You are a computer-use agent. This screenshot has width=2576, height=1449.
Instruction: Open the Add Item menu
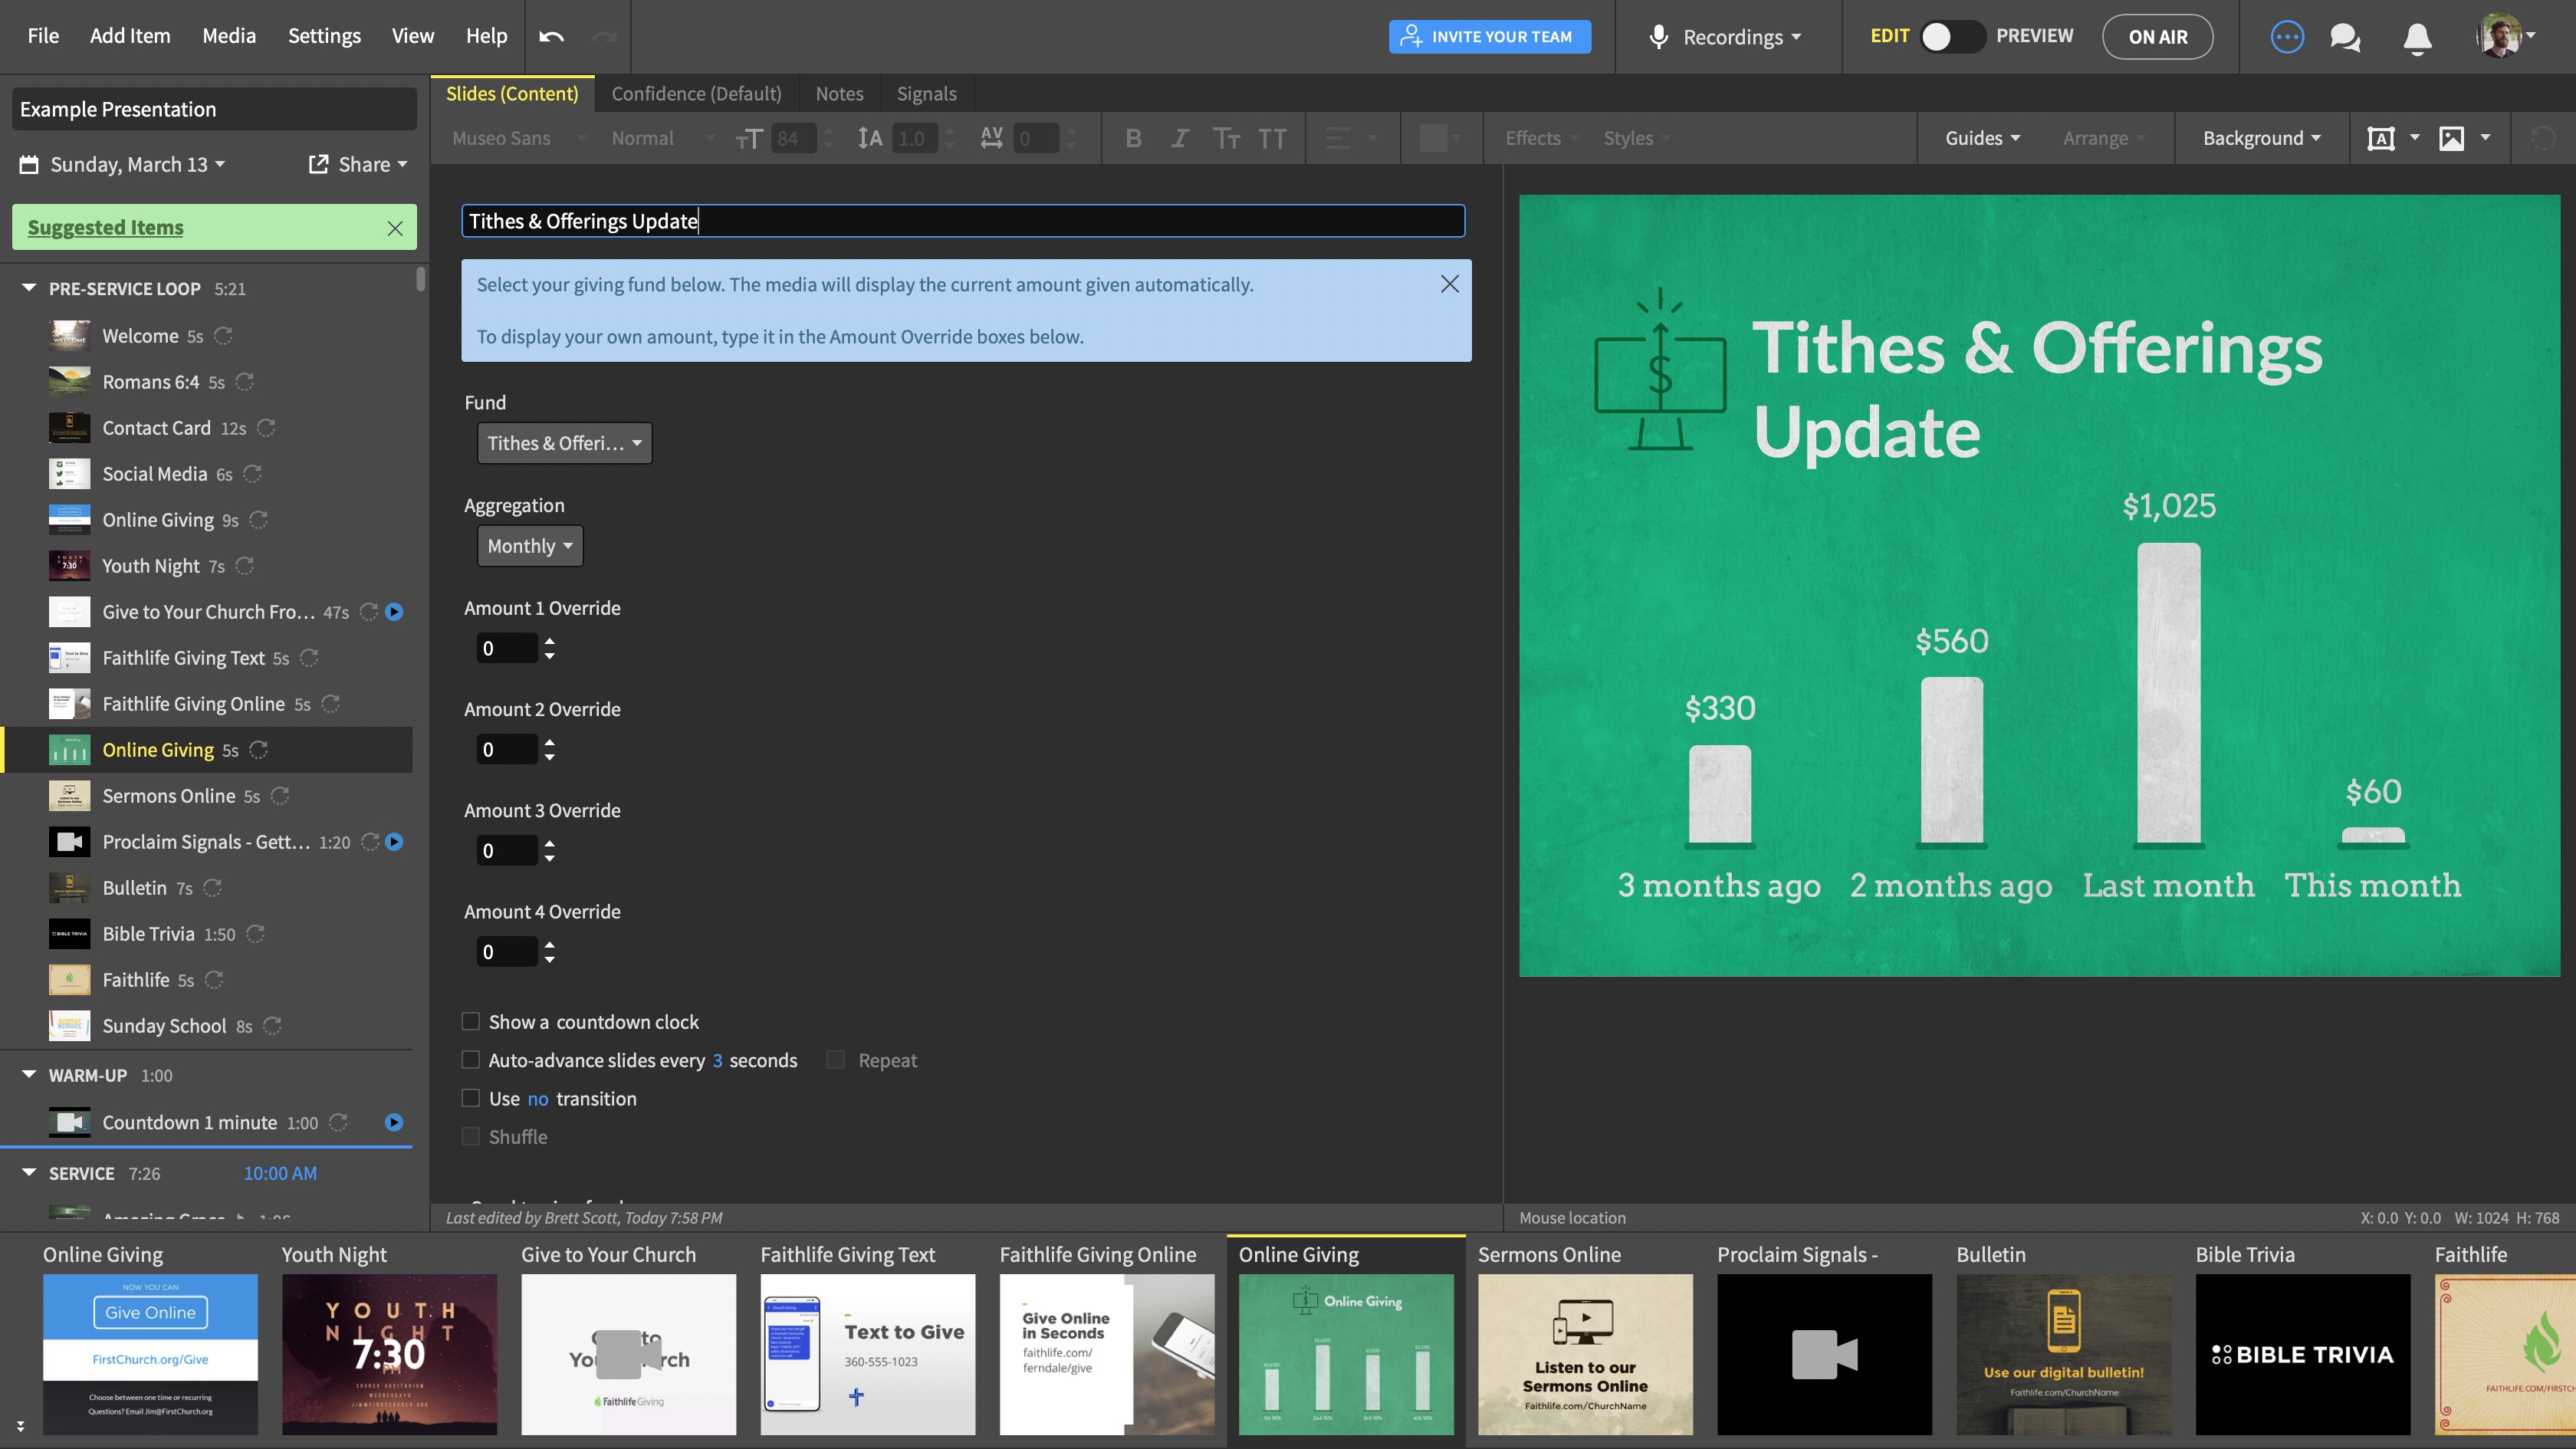(x=130, y=36)
